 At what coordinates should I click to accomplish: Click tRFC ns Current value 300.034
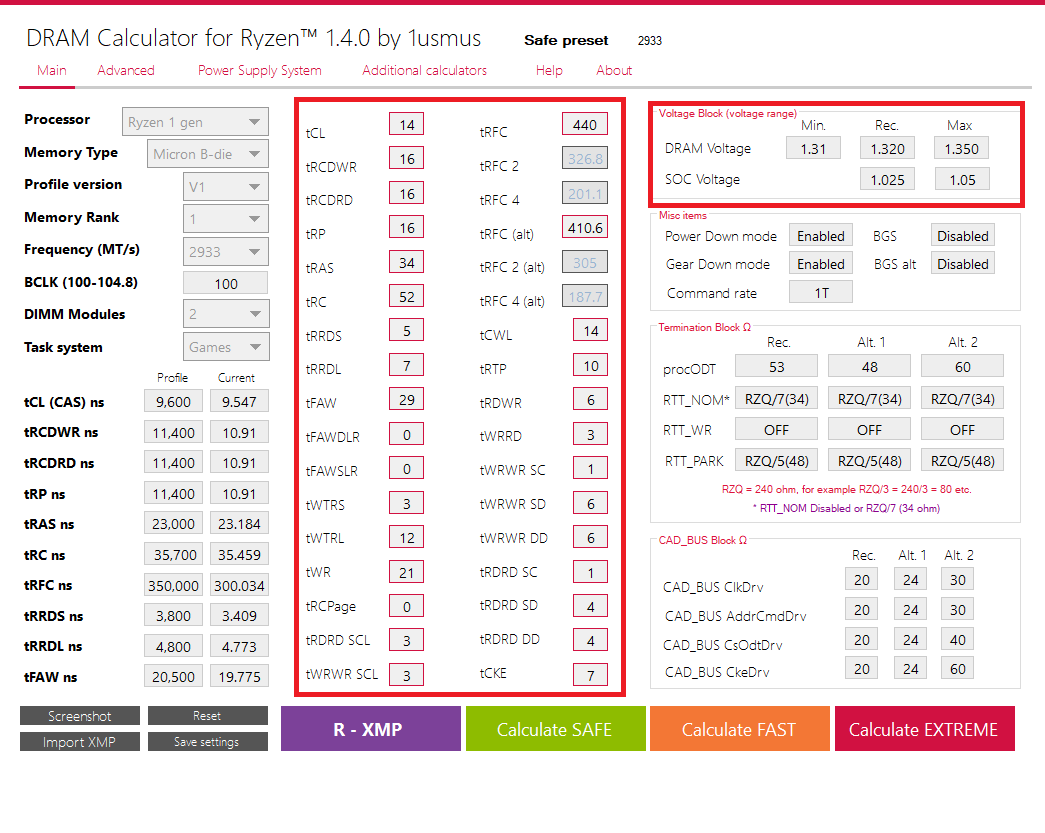[239, 585]
